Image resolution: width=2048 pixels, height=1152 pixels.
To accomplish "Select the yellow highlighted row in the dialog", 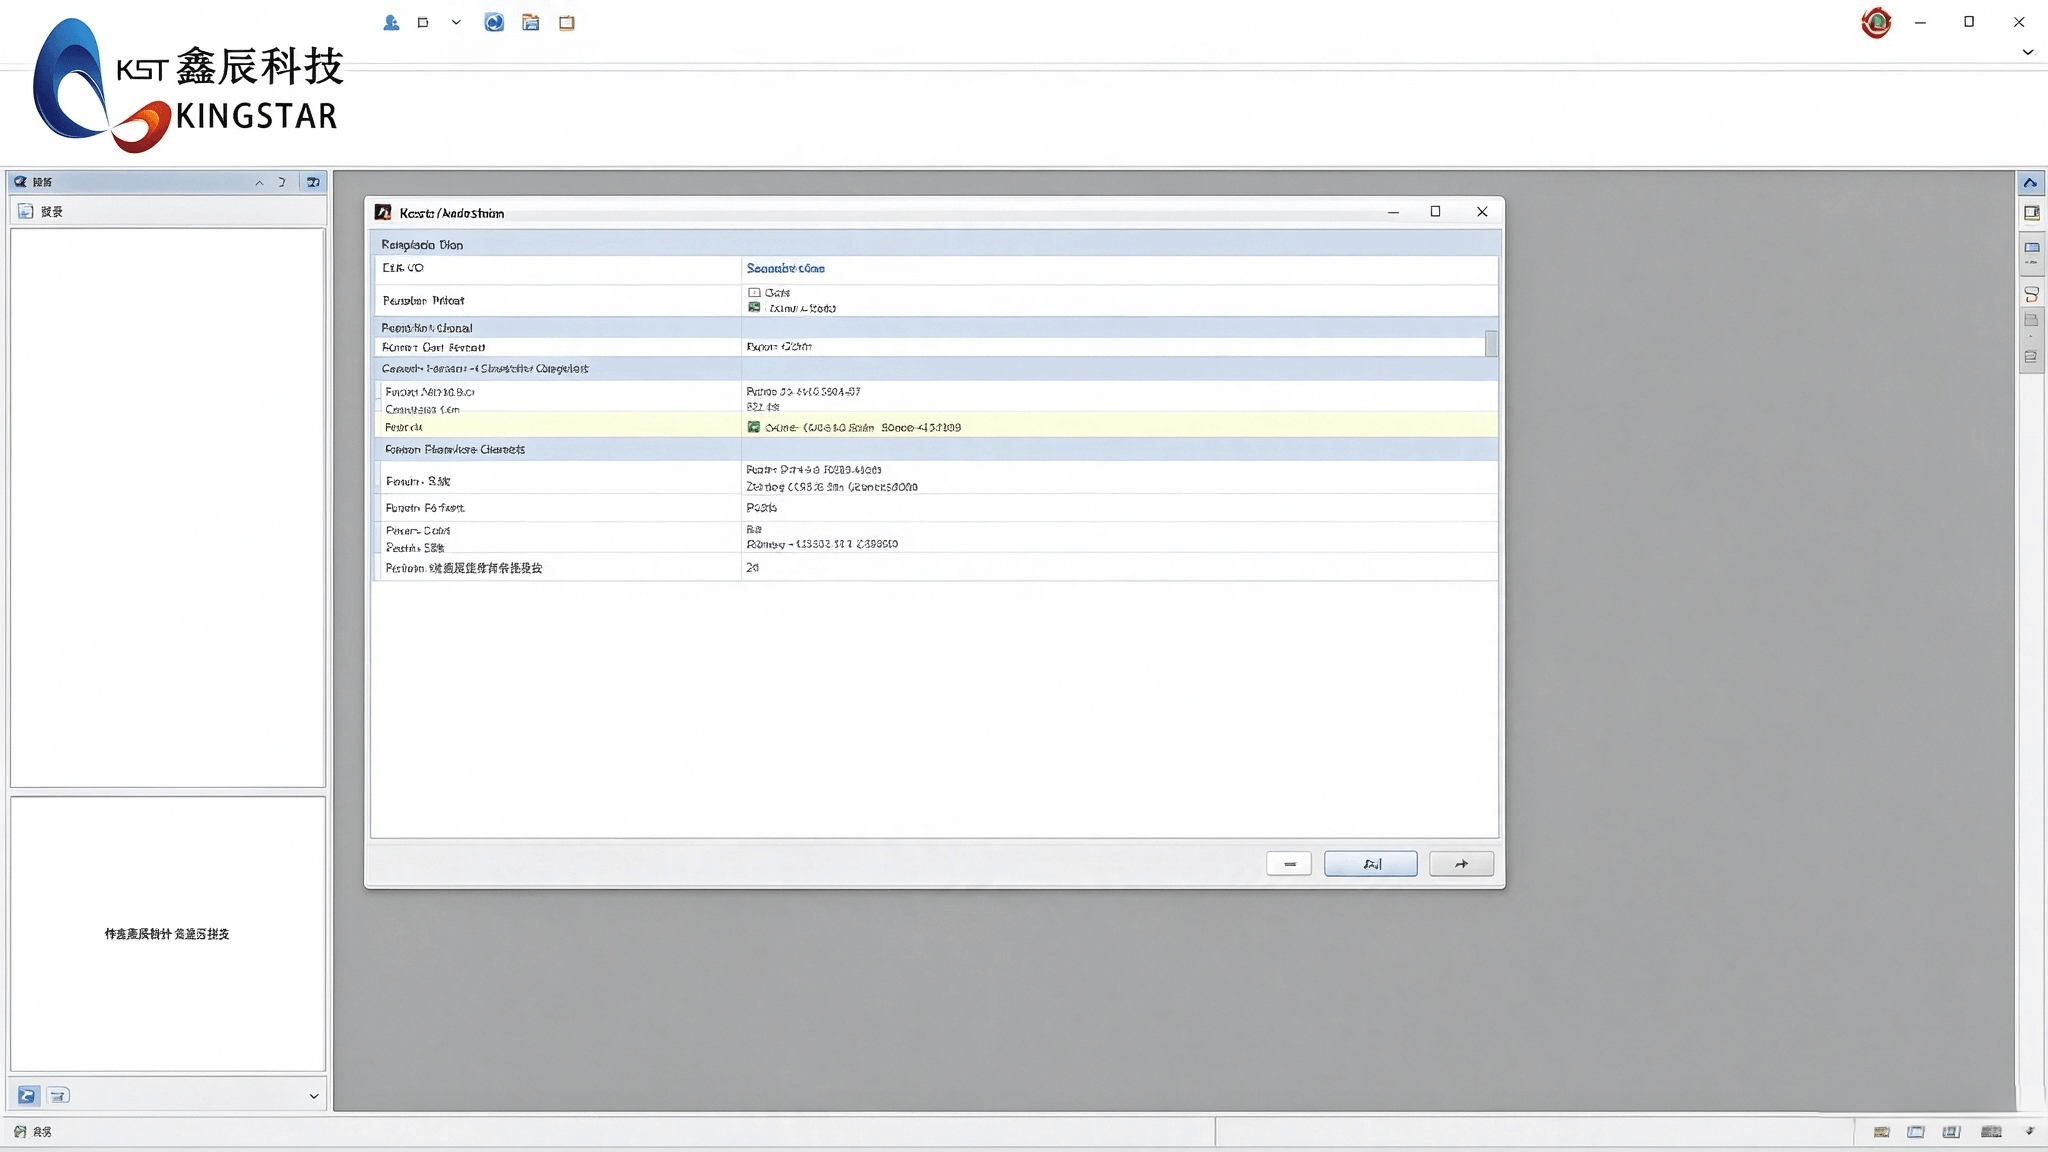I will [x=935, y=427].
